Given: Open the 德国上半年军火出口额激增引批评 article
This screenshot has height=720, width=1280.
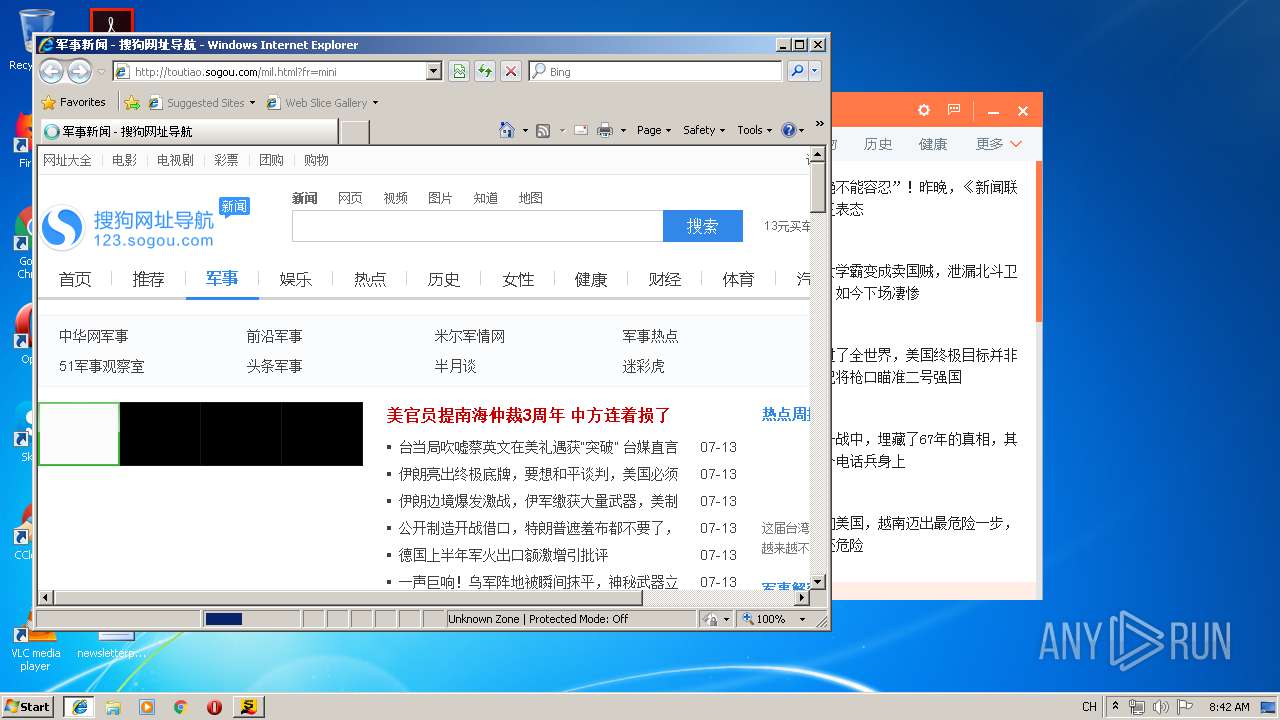Looking at the screenshot, I should pyautogui.click(x=503, y=555).
